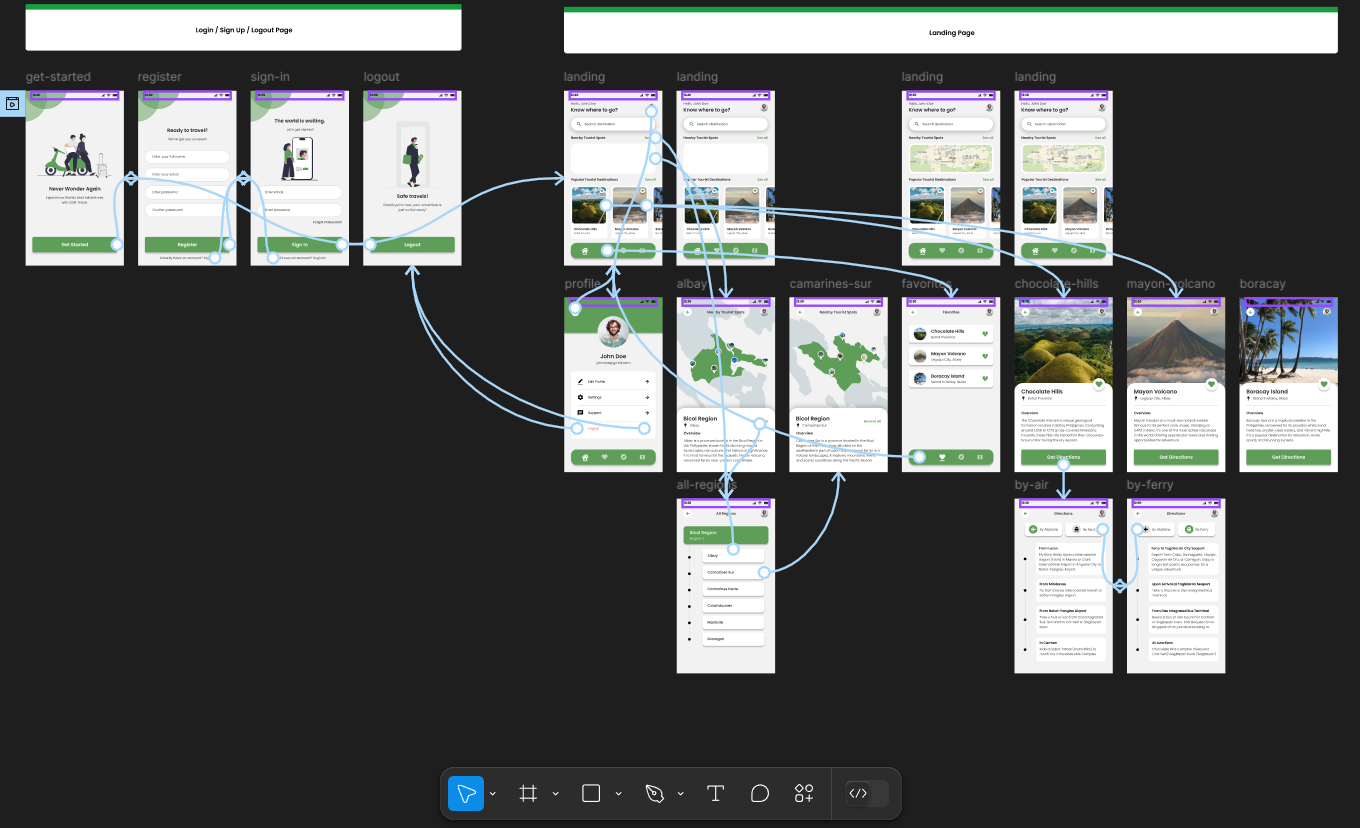The width and height of the screenshot is (1360, 828).
Task: Select the Frame tool
Action: tap(528, 794)
